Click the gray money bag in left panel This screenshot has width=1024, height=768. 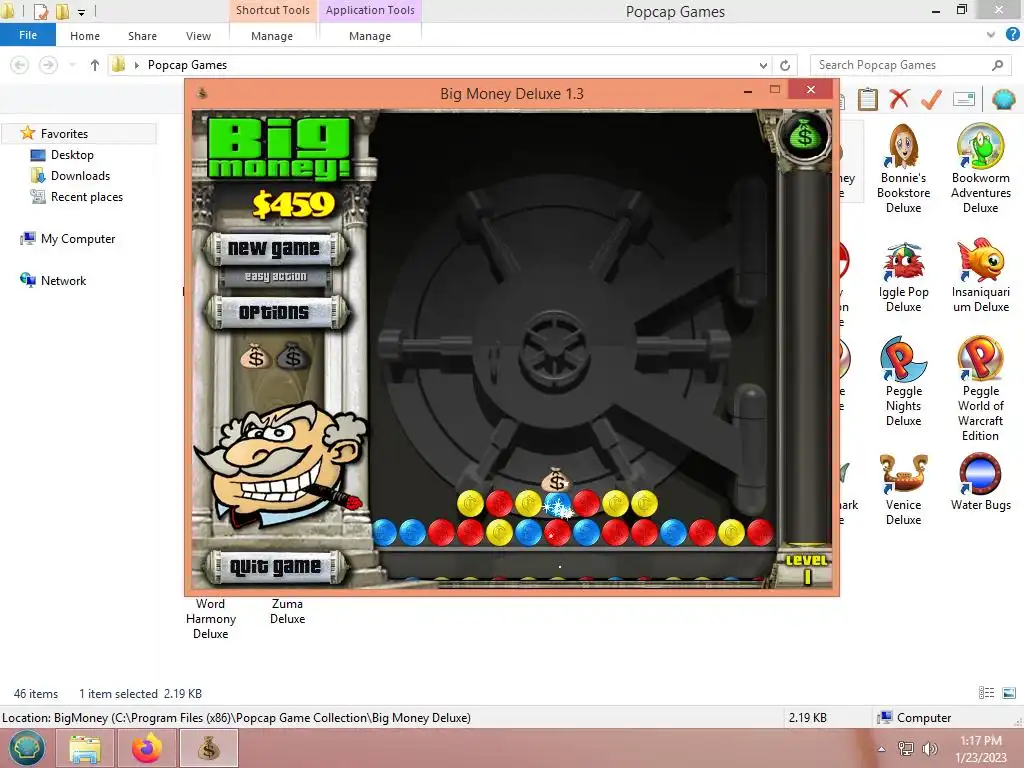point(293,357)
